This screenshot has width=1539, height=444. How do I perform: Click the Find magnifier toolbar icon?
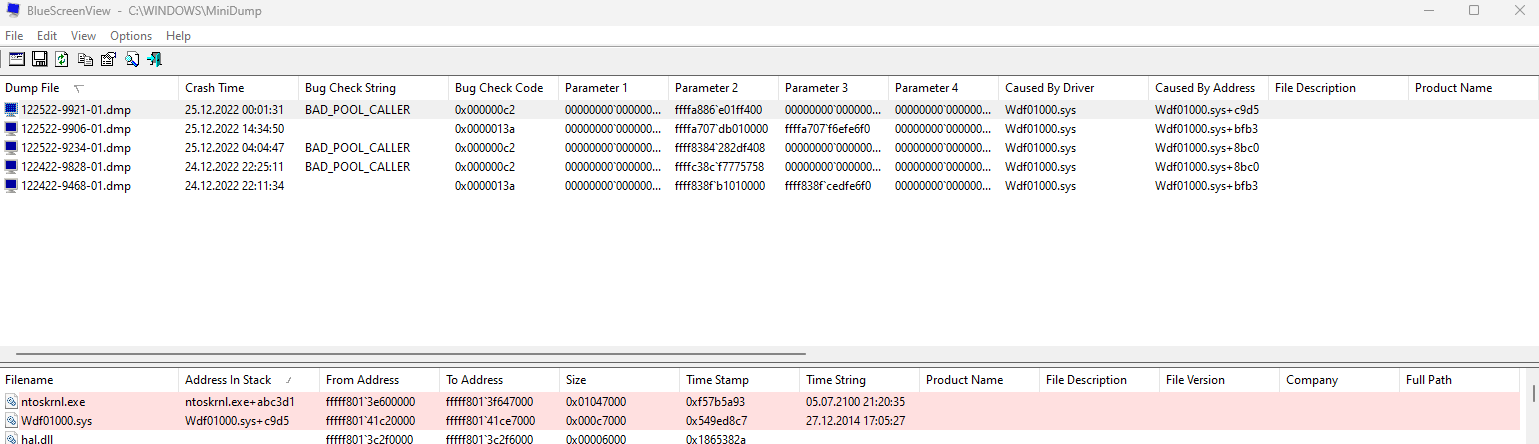[x=132, y=60]
